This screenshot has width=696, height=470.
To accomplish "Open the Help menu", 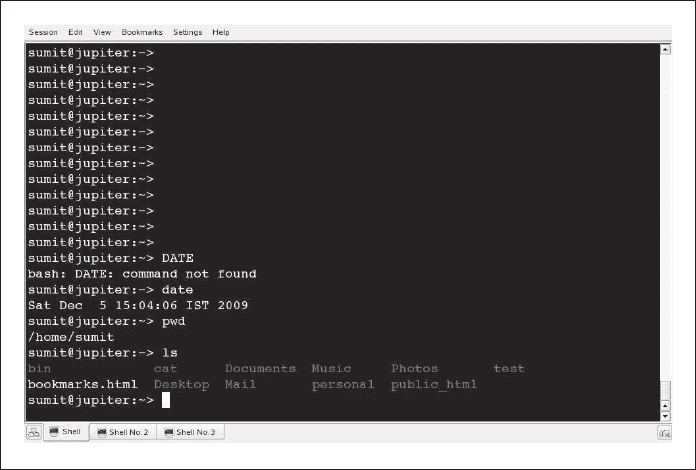I will click(221, 32).
